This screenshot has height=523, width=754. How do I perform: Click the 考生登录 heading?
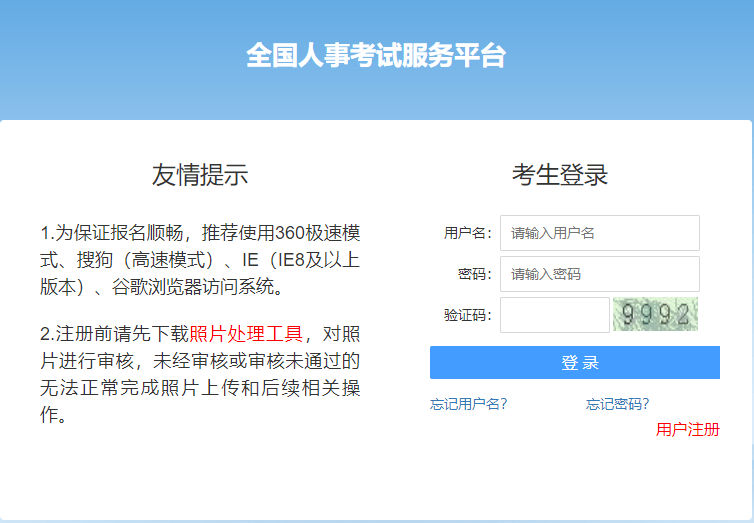click(560, 175)
